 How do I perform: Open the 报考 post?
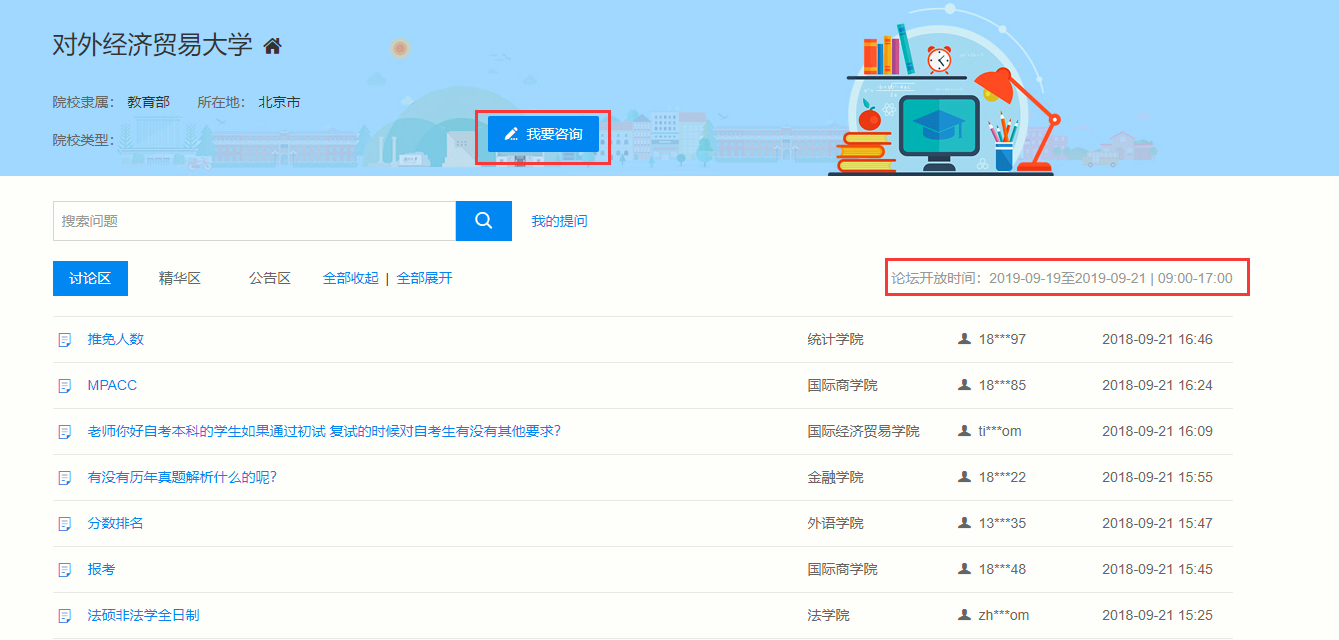(101, 569)
